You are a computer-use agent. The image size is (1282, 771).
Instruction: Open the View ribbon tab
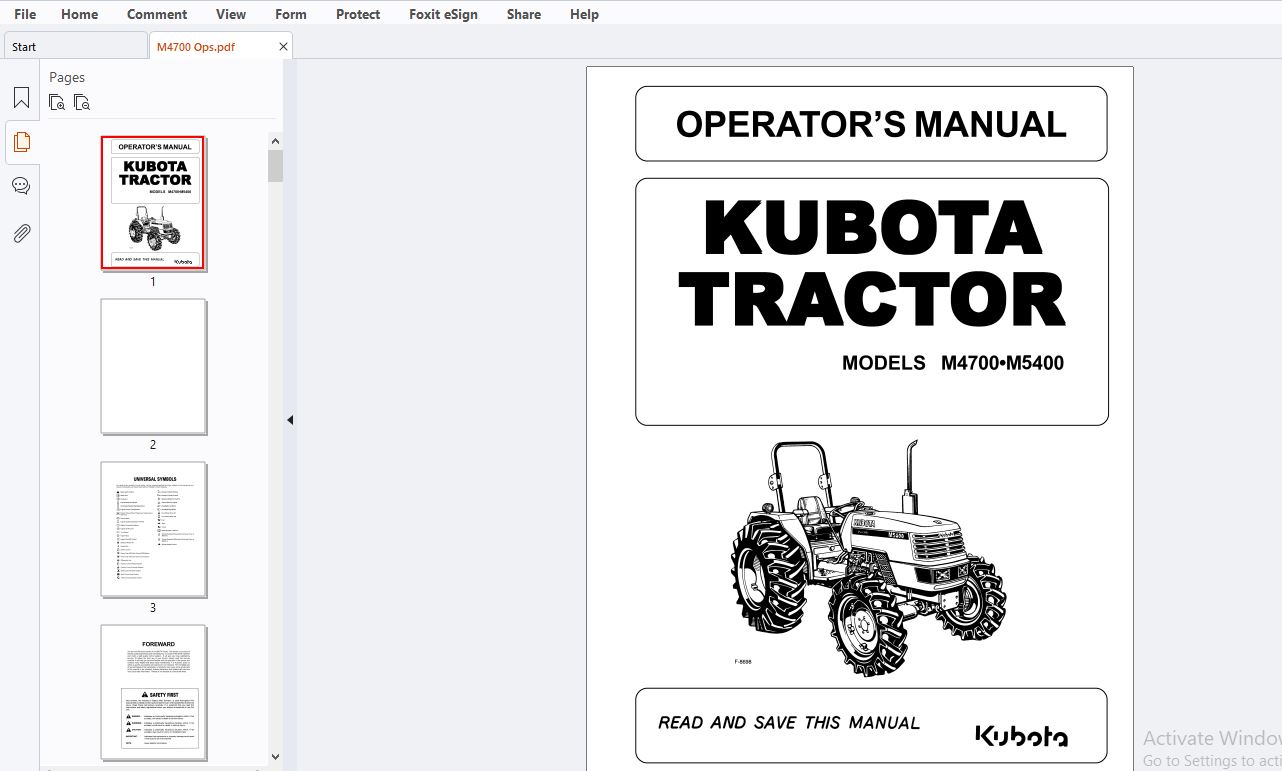click(x=231, y=14)
